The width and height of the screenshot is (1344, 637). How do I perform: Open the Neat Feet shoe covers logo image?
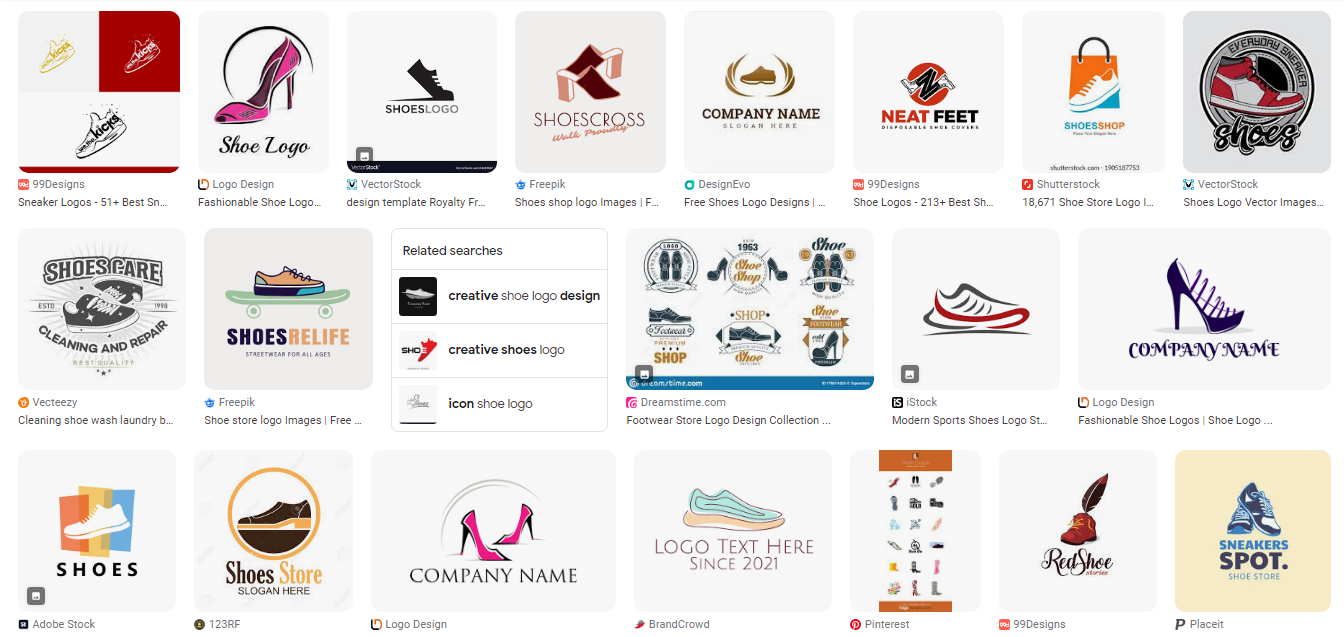[928, 92]
